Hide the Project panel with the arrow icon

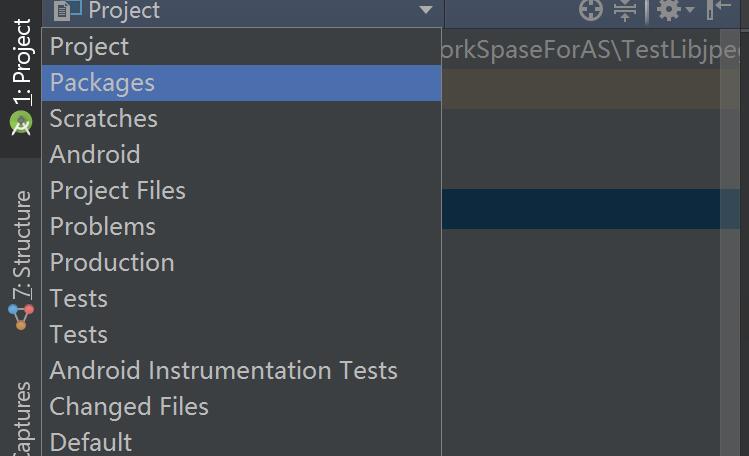click(x=718, y=10)
